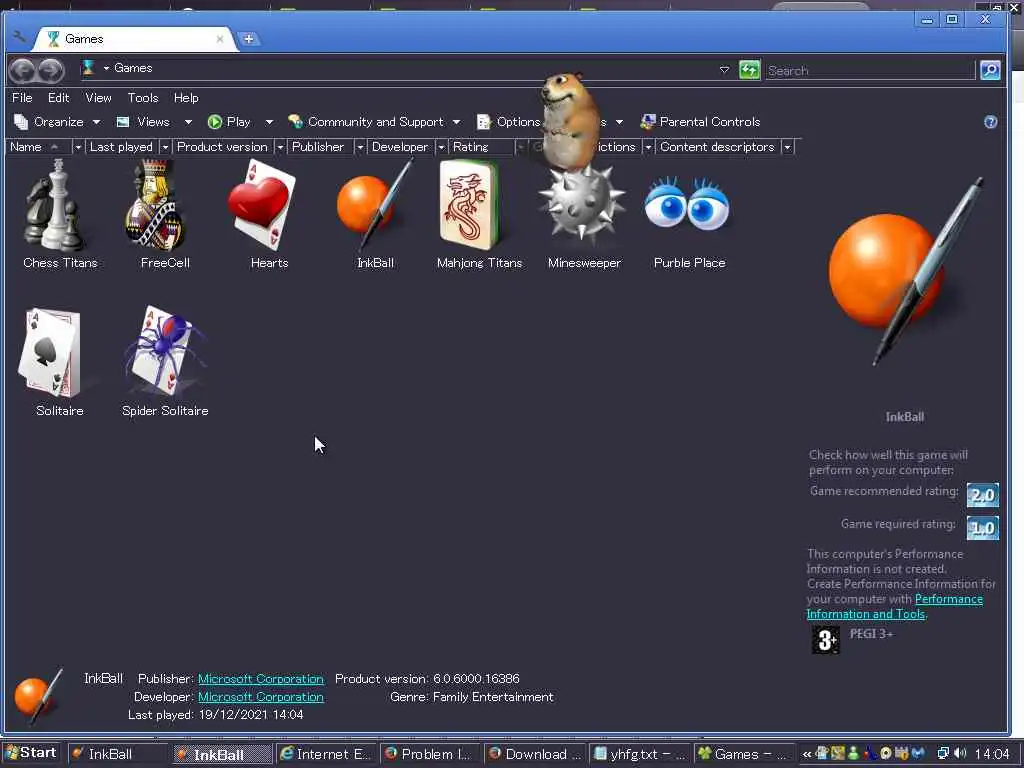Expand the Games breadcrumb arrow
Image resolution: width=1024 pixels, height=768 pixels.
point(106,68)
